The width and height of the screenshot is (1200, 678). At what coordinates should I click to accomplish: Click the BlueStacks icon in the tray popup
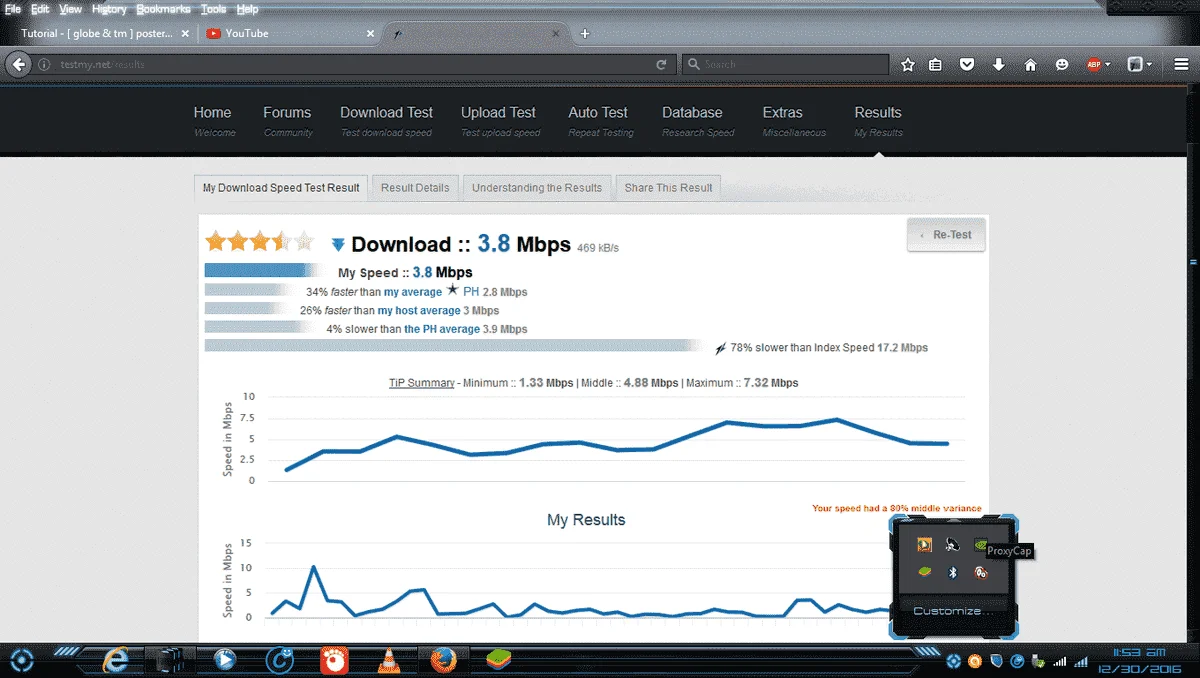click(925, 572)
